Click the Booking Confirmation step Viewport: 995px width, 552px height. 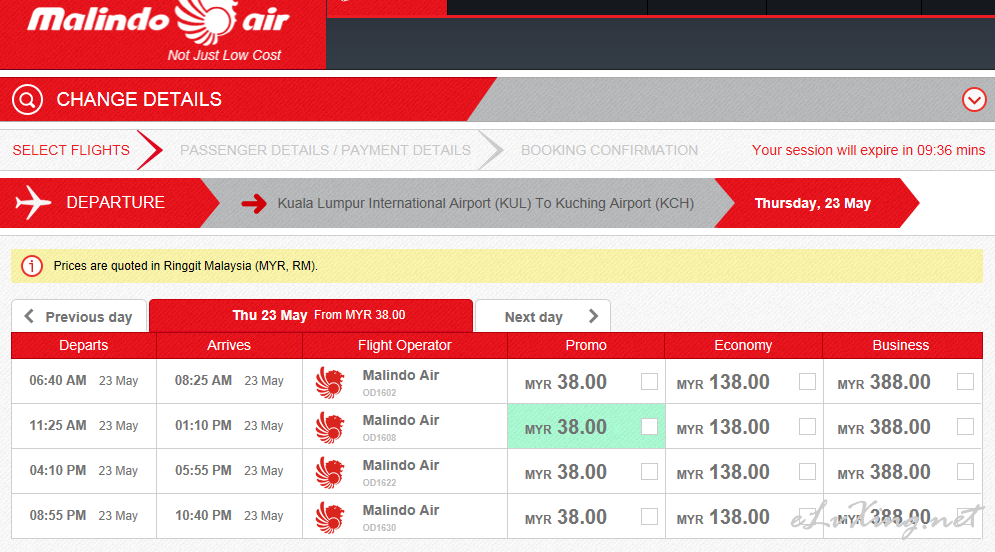[609, 150]
